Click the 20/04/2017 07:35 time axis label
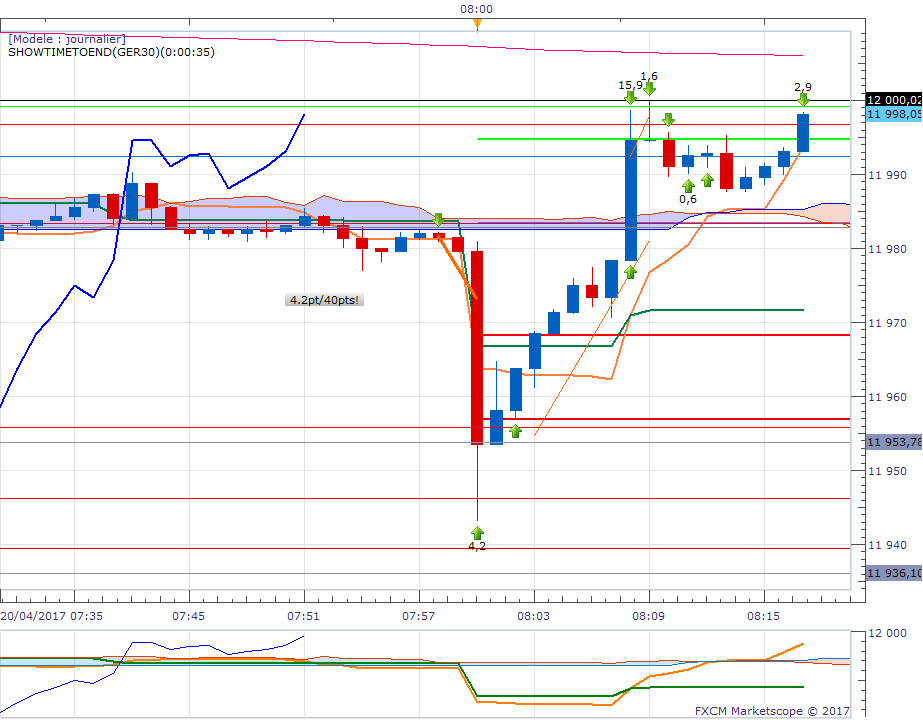Viewport: 923px width, 720px height. (52, 616)
